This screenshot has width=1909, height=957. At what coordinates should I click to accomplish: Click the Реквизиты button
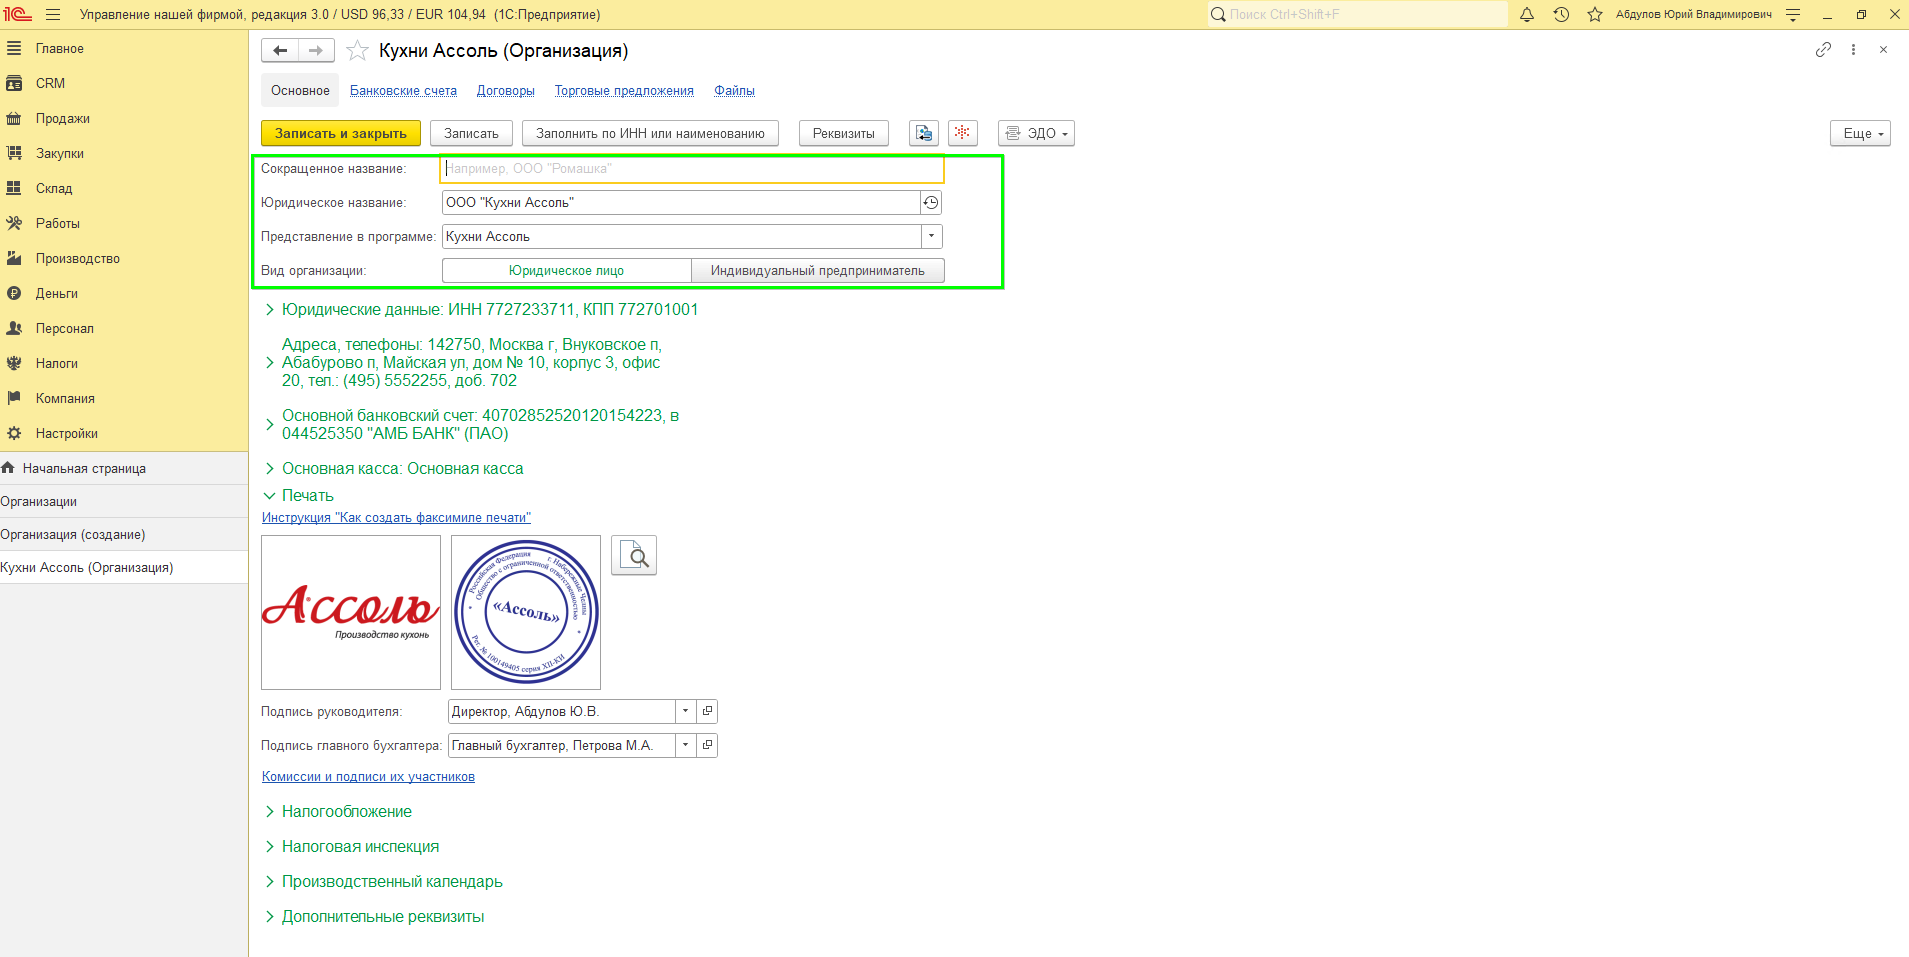coord(844,133)
